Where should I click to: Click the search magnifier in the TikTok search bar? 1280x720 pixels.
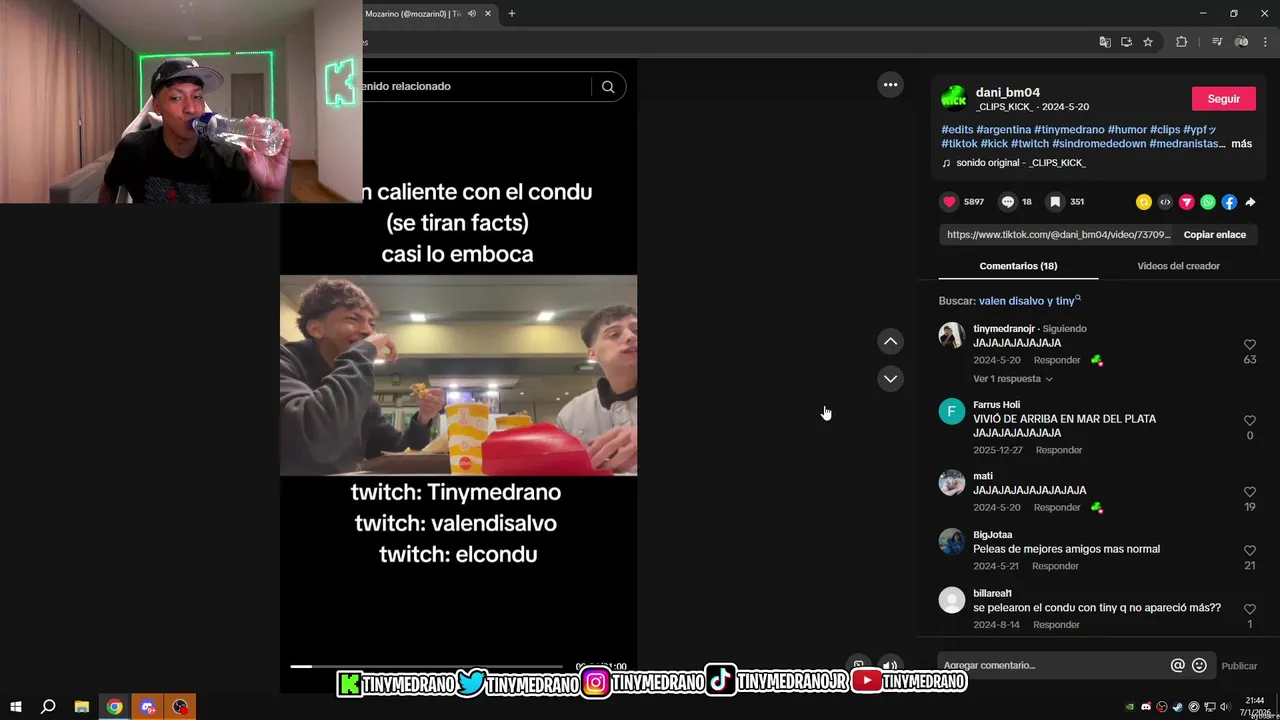click(608, 87)
